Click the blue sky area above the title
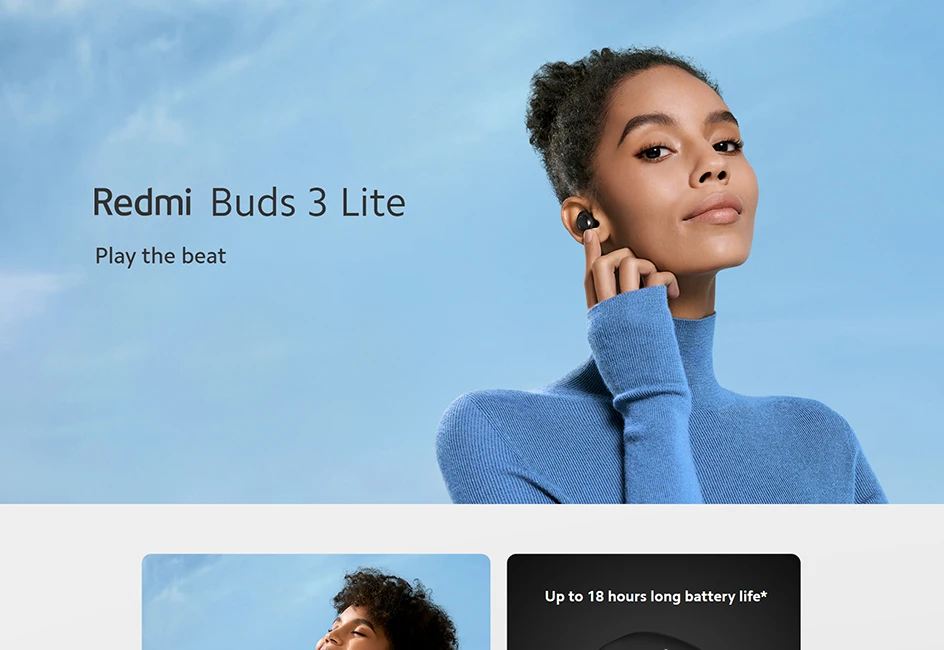This screenshot has height=650, width=944. (x=241, y=90)
